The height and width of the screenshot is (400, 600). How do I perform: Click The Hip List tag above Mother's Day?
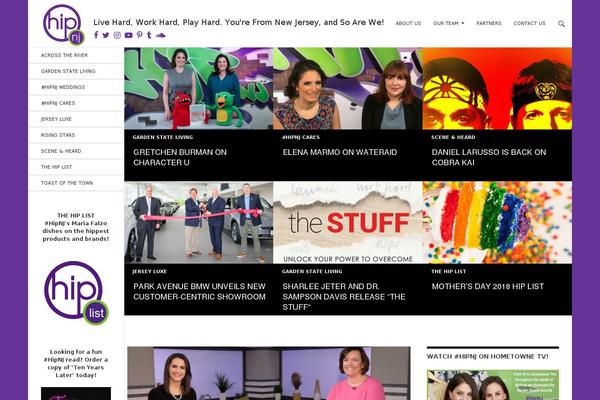(x=448, y=271)
